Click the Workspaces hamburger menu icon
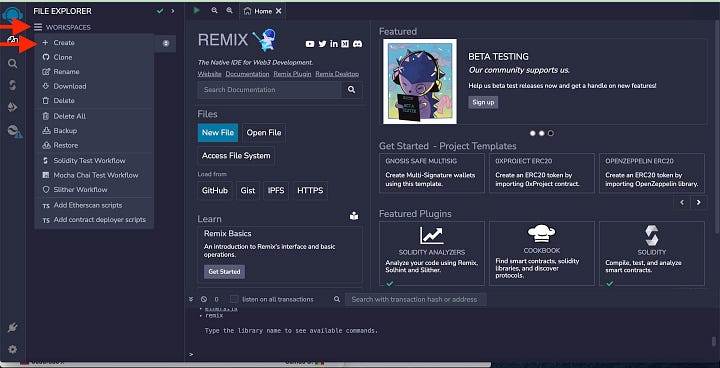Image resolution: width=720 pixels, height=368 pixels. [38, 28]
